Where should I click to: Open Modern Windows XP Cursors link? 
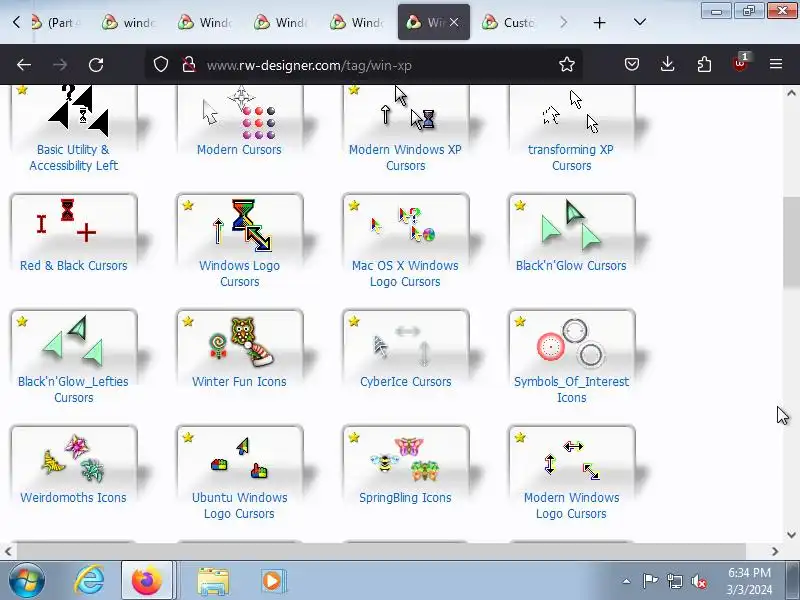[405, 158]
